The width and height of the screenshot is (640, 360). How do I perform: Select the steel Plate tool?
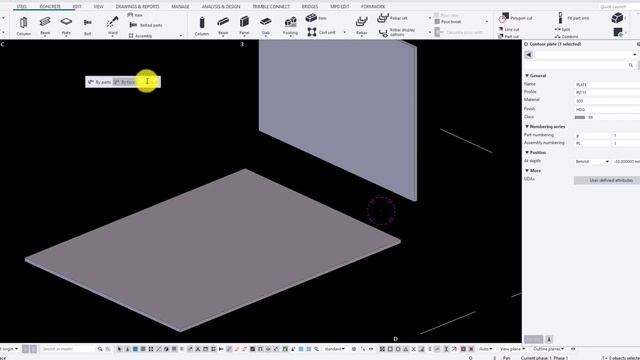coord(66,25)
